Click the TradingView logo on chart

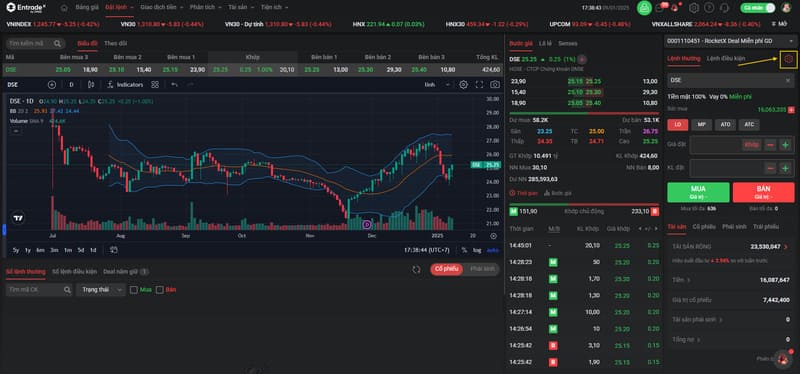pyautogui.click(x=18, y=218)
